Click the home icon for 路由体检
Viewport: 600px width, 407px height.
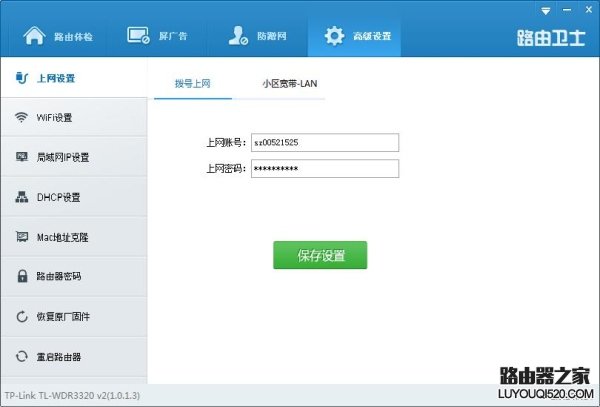(34, 36)
